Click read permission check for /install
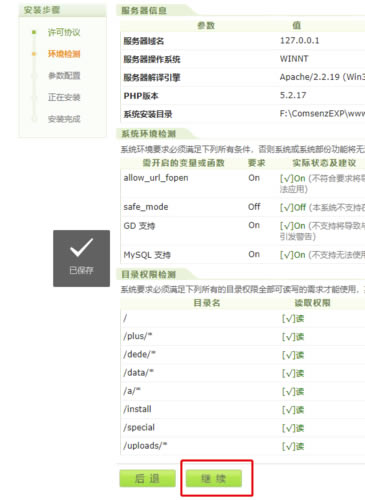Viewport: 365px width, 500px height. coord(293,410)
